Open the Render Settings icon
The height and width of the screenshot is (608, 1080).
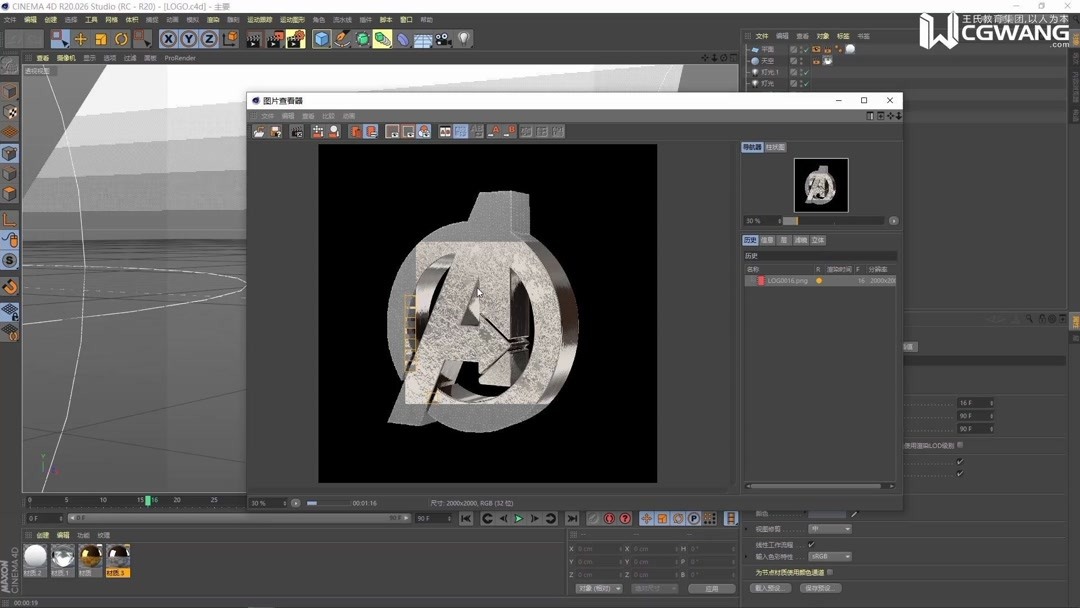[296, 38]
